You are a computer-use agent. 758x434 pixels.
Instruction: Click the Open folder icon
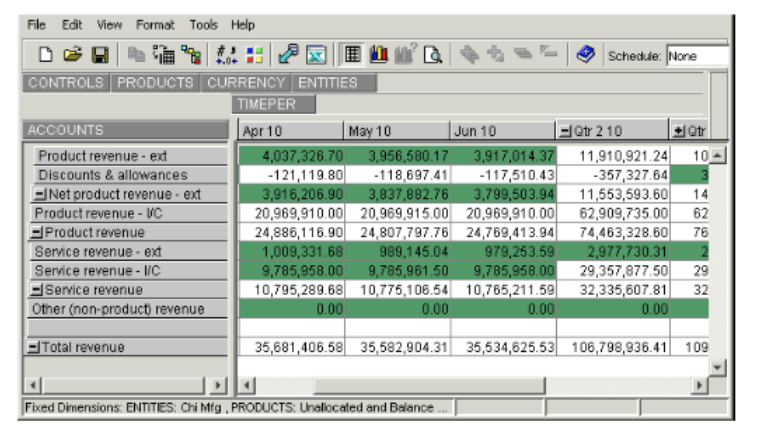[71, 56]
